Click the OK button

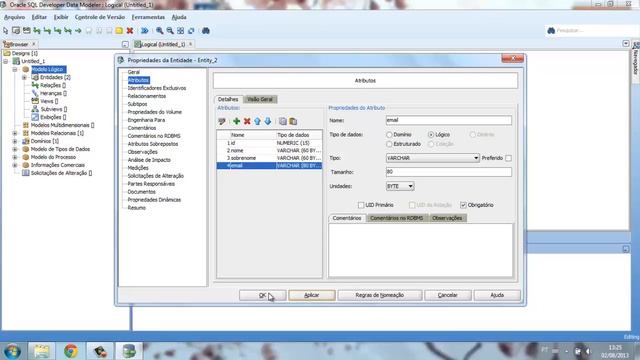pos(262,295)
